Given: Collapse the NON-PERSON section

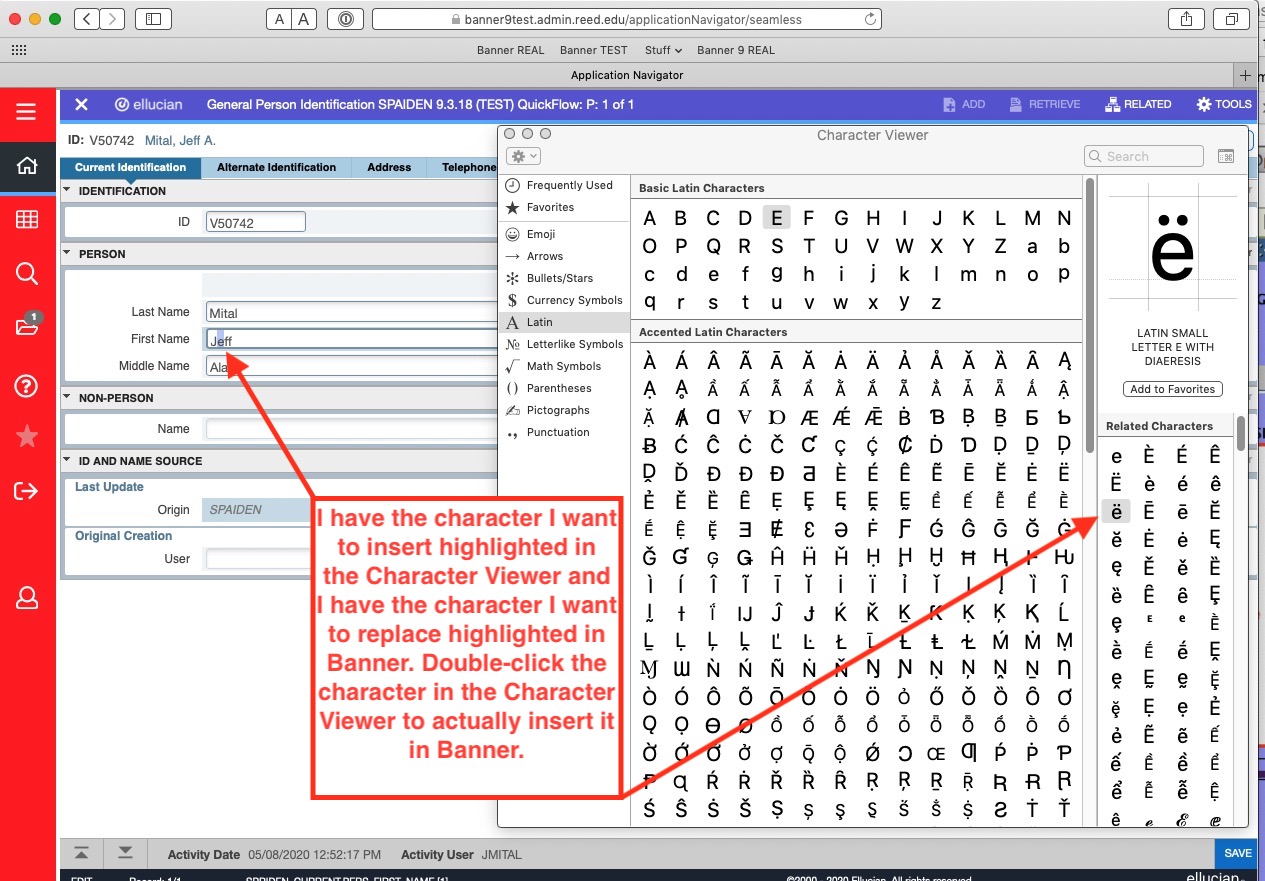Looking at the screenshot, I should (68, 398).
